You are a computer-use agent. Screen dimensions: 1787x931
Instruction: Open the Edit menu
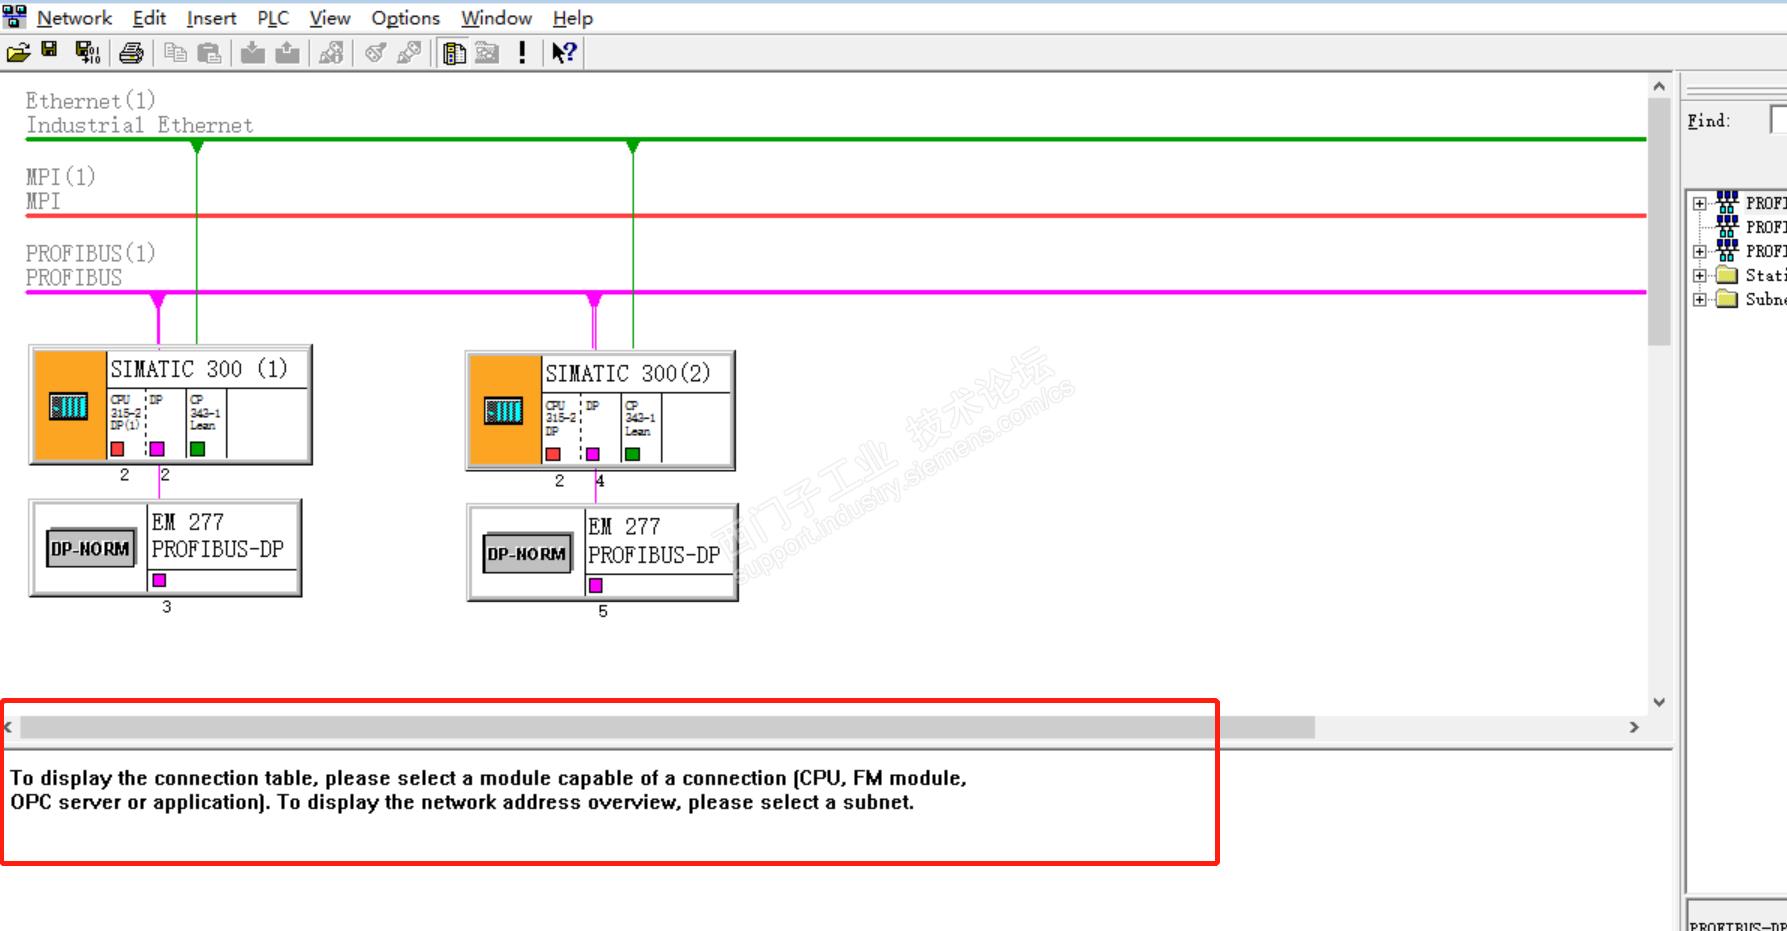point(149,18)
